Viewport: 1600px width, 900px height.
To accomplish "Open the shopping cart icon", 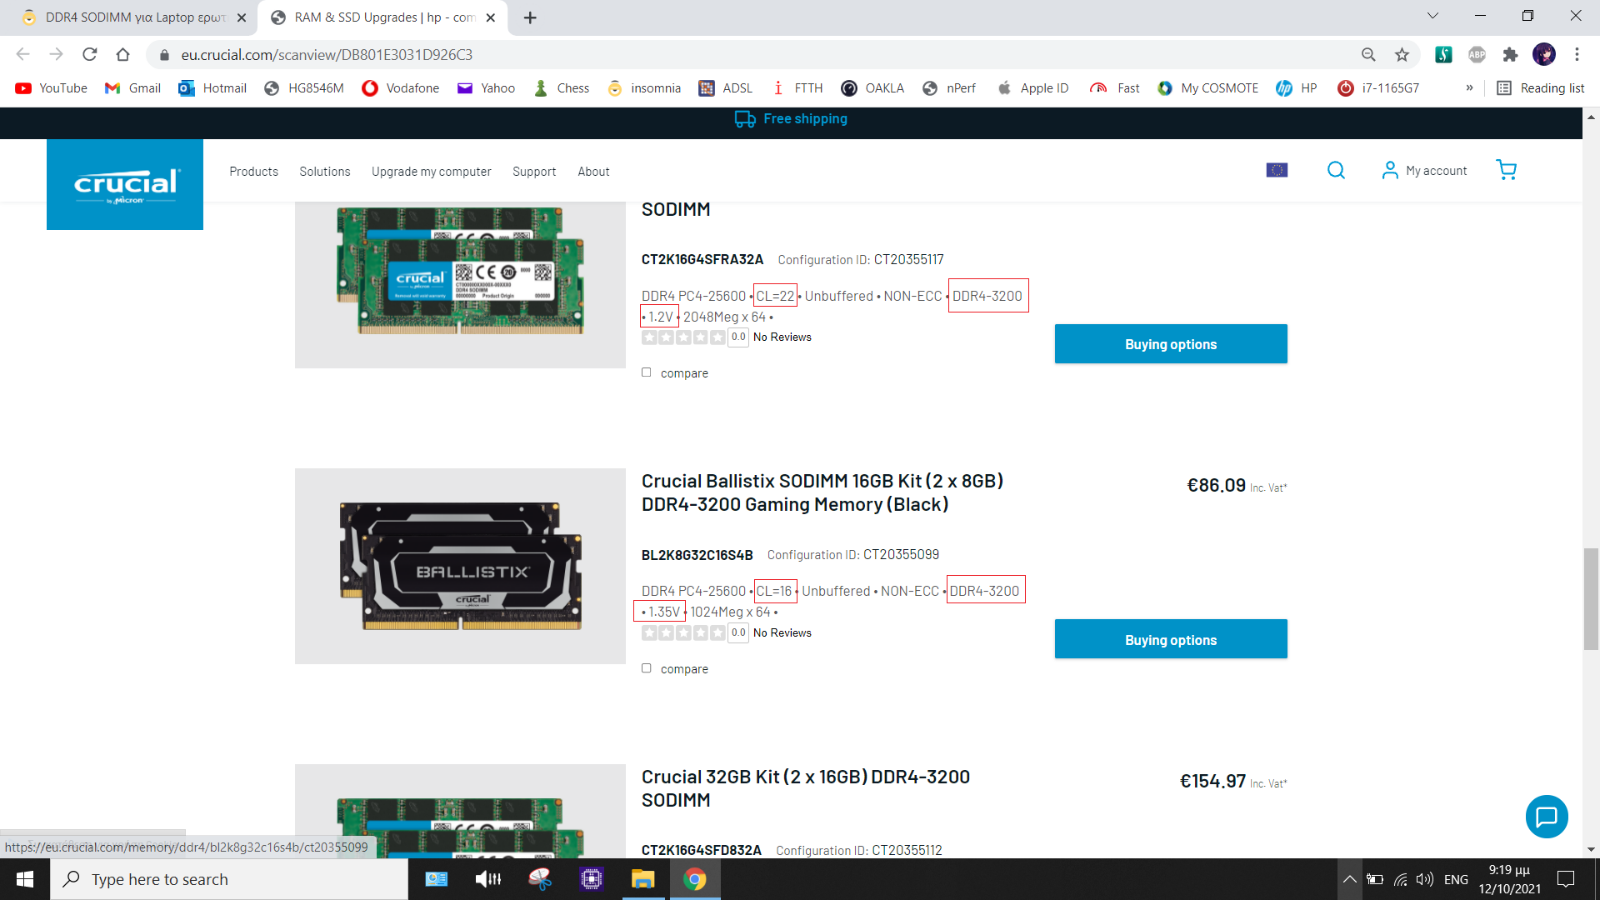I will coord(1507,170).
